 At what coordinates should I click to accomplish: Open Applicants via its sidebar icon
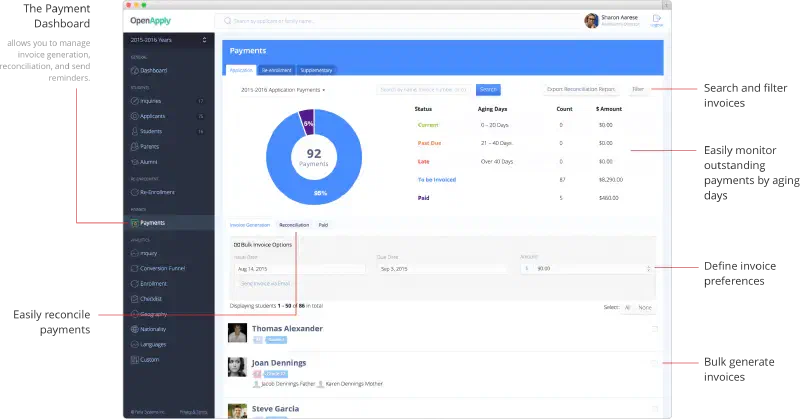tap(135, 116)
